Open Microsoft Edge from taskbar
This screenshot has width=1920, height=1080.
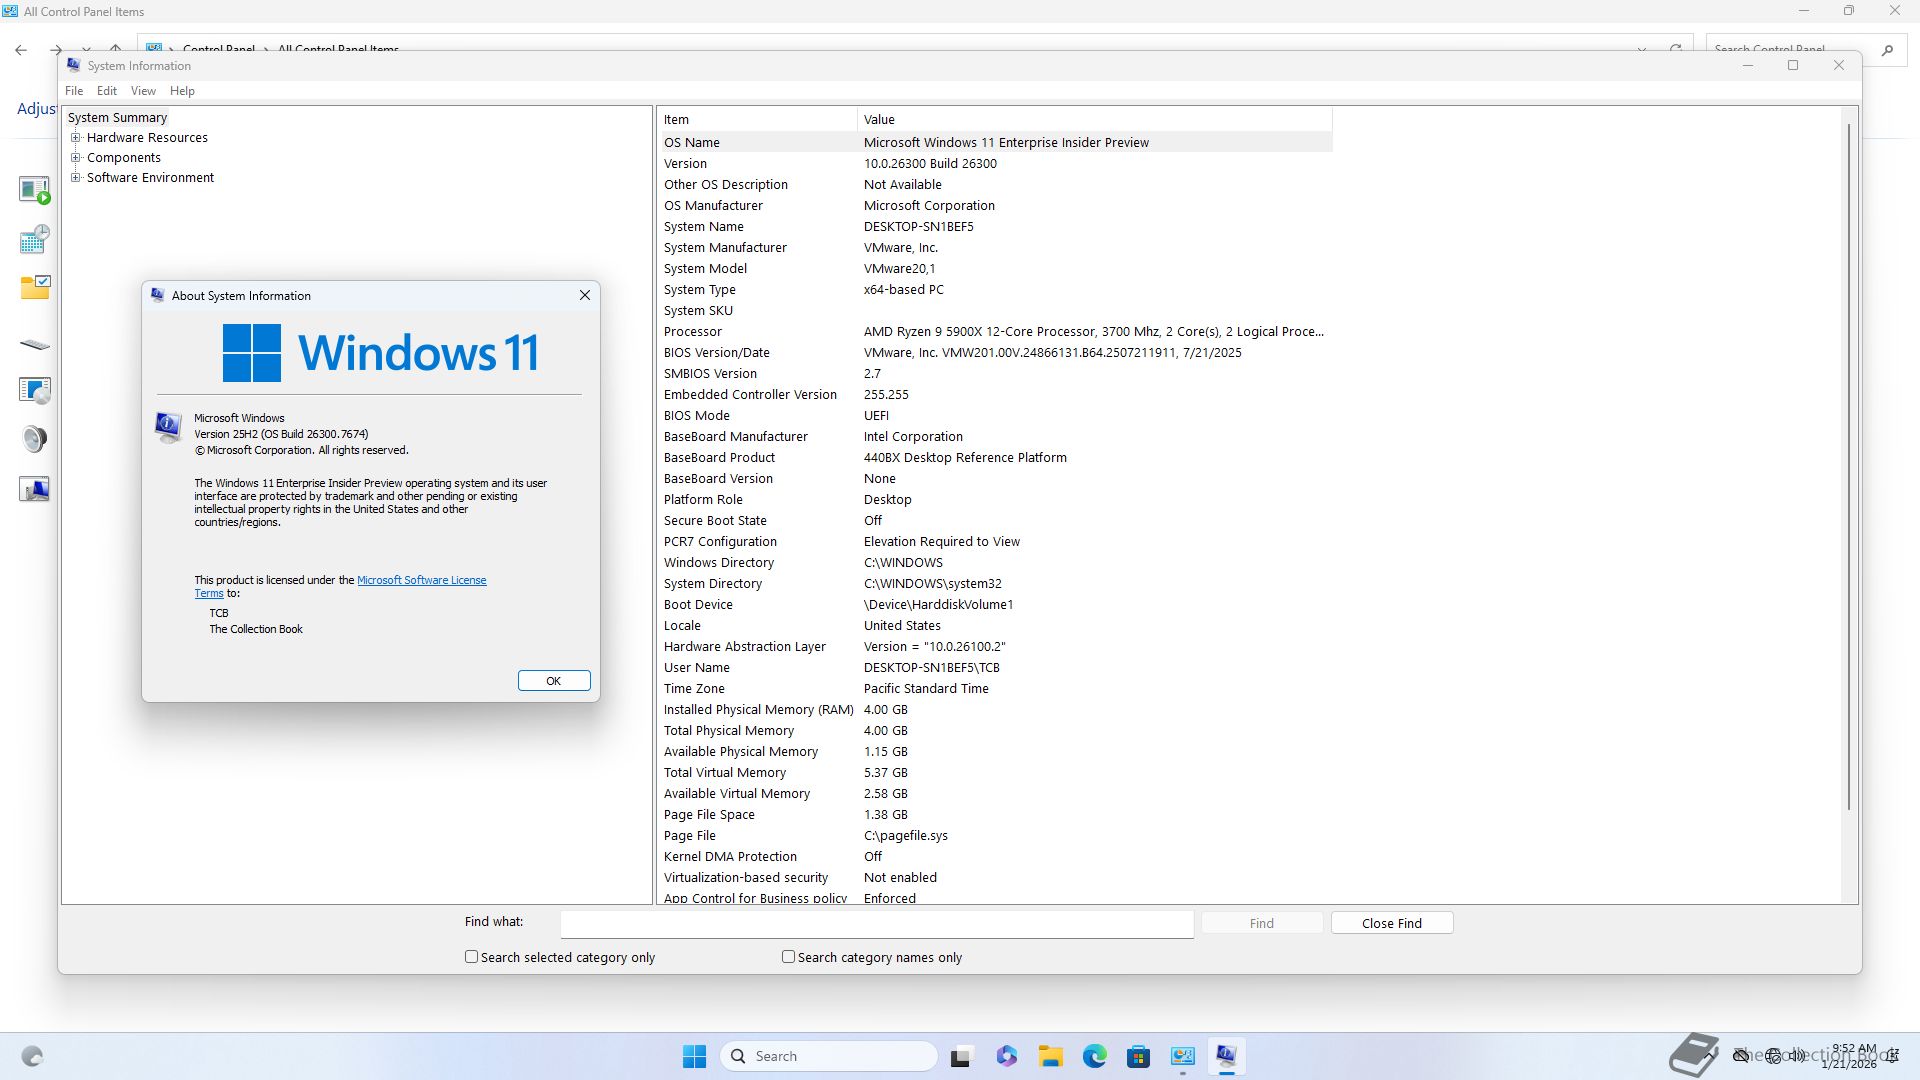1094,1056
